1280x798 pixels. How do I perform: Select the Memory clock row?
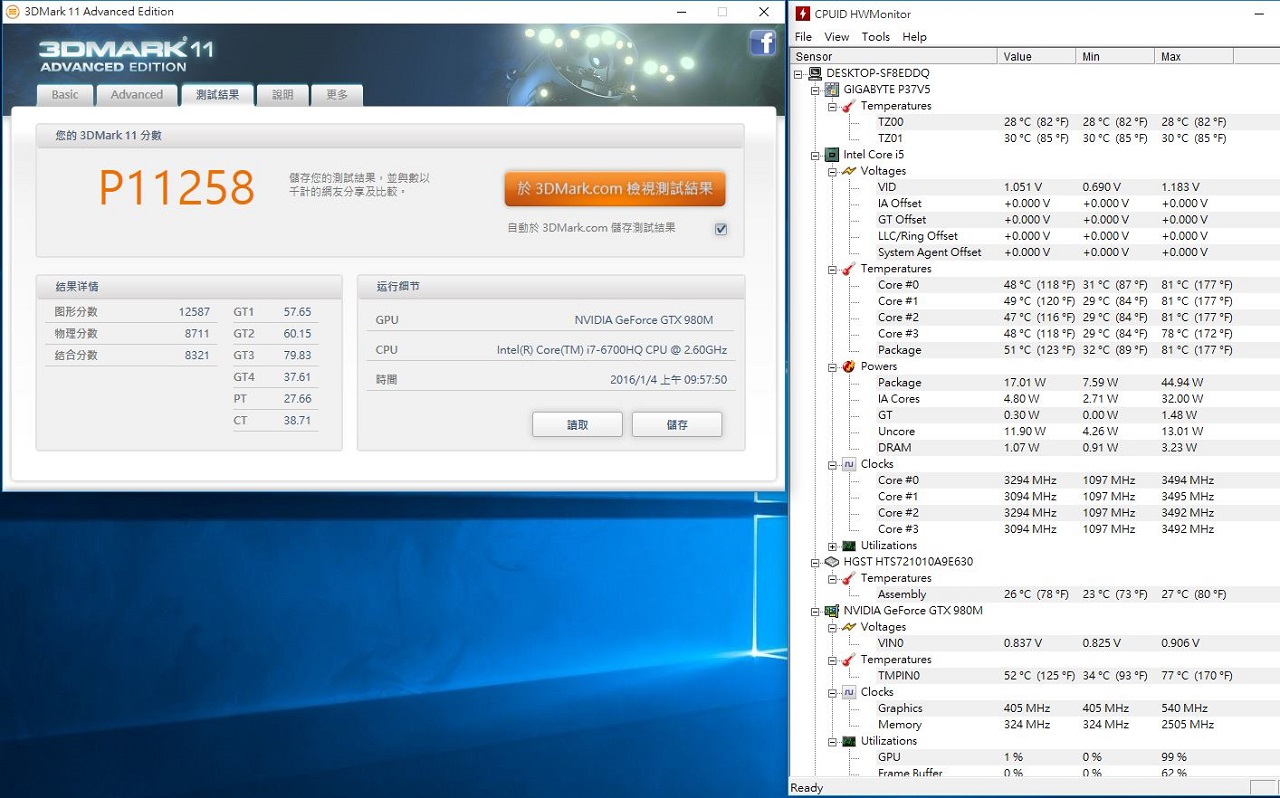pos(1034,725)
